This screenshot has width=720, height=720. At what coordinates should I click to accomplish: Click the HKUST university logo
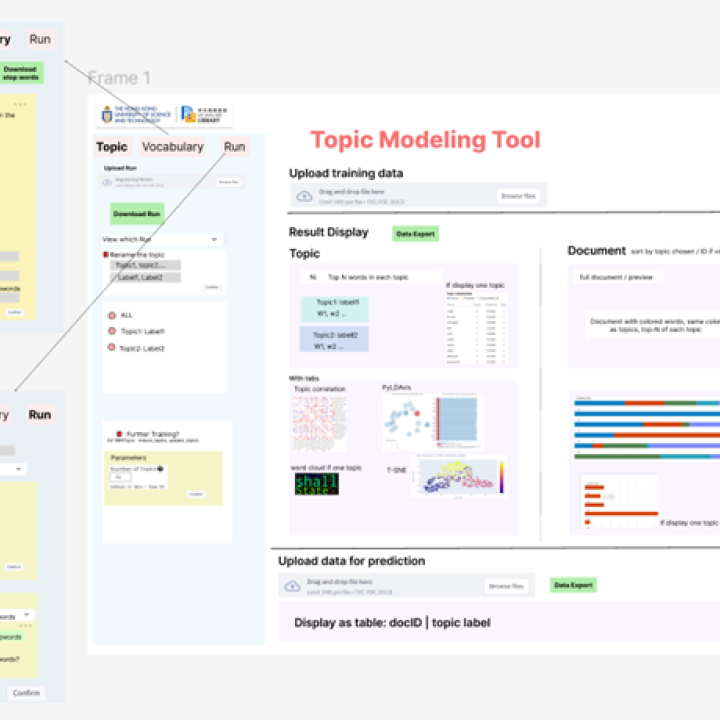[137, 115]
